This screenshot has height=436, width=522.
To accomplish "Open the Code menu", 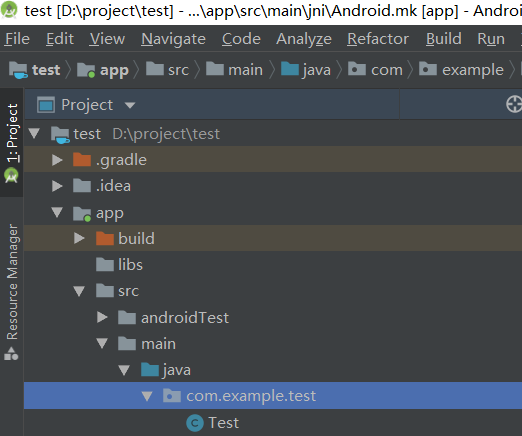I will (x=241, y=39).
